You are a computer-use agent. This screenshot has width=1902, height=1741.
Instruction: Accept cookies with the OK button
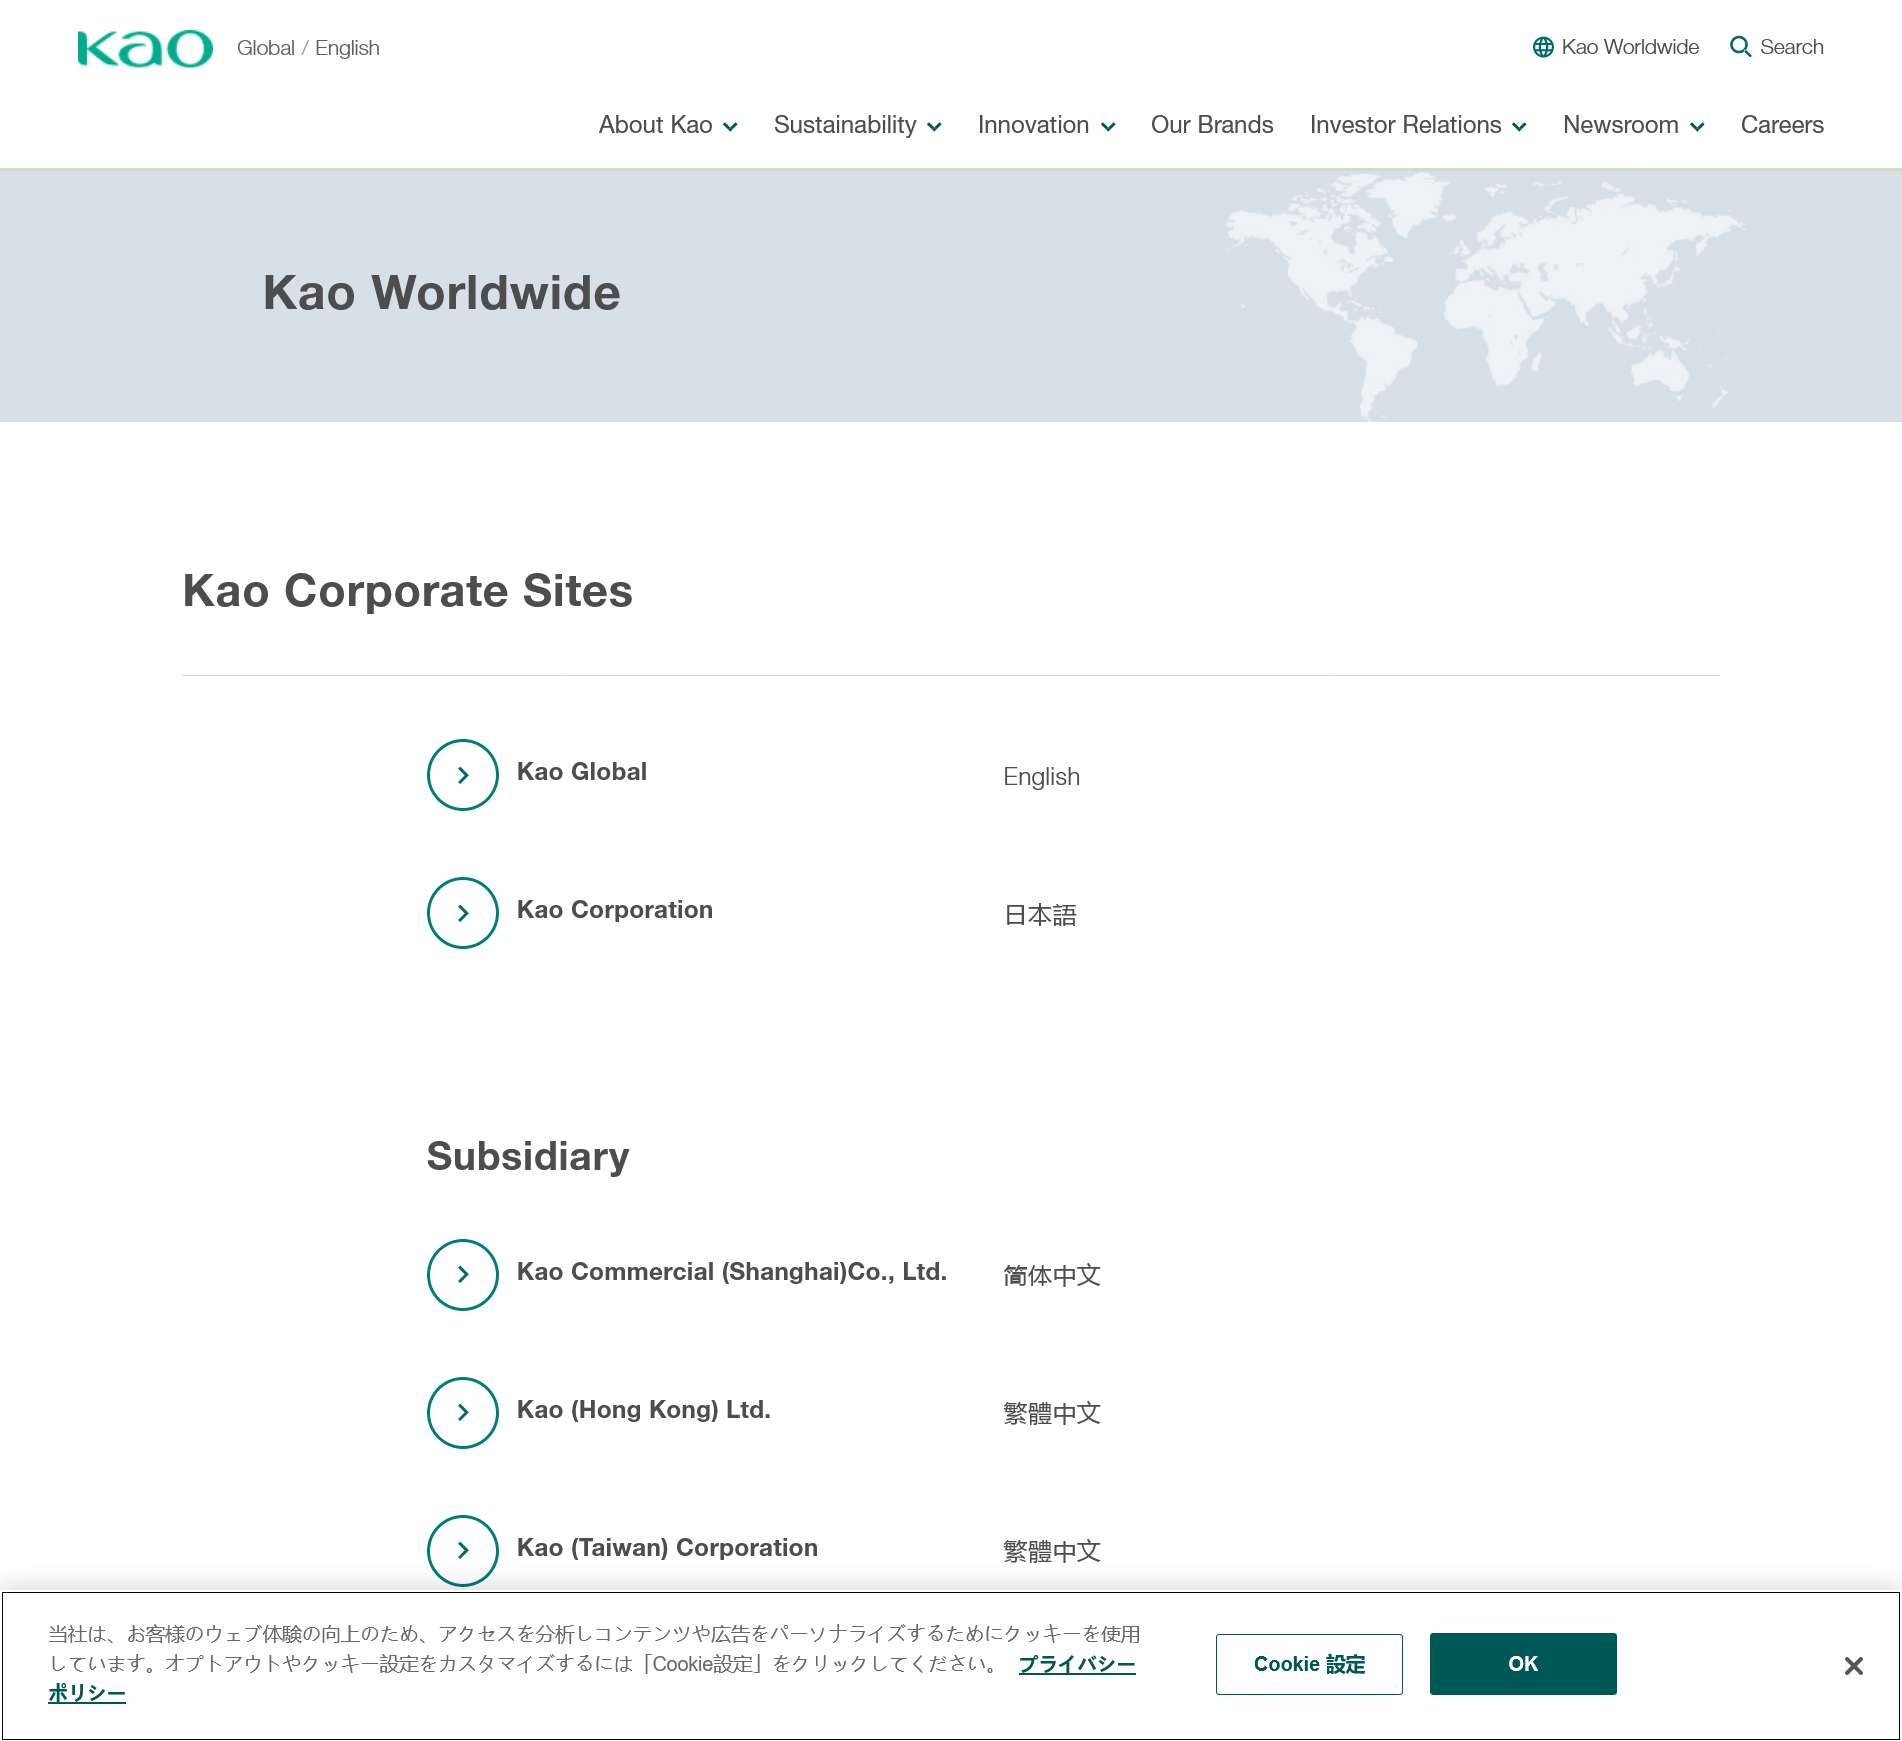click(x=1523, y=1664)
